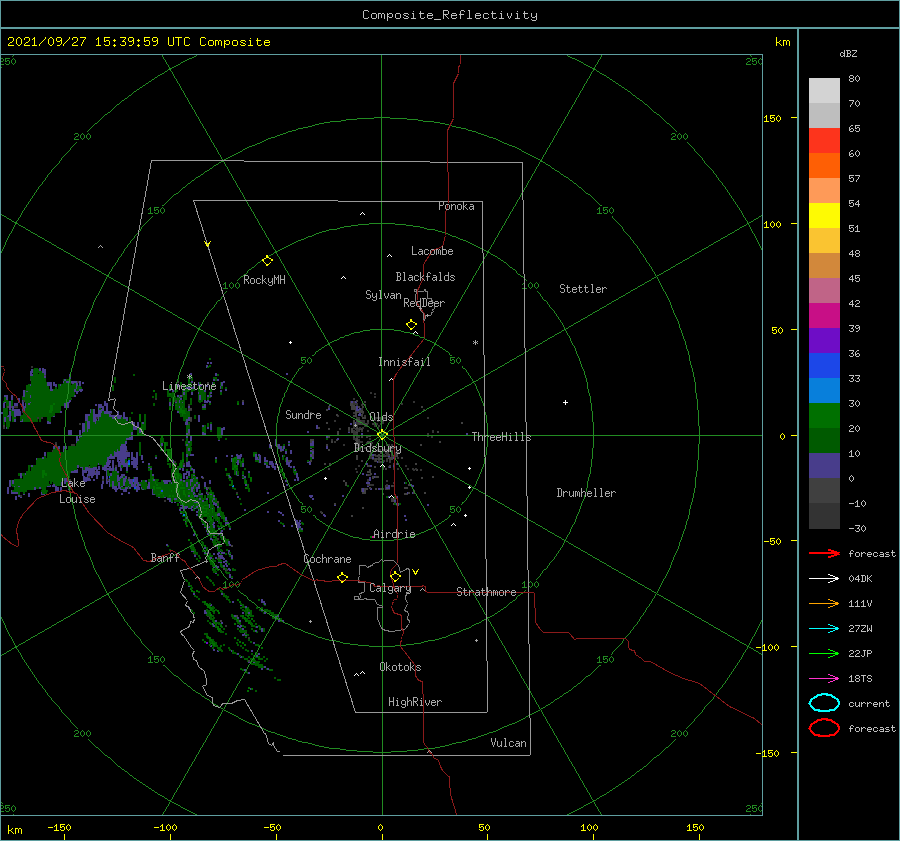Screen dimensions: 900x841
Task: Click the asterisk marker above Limestone
Action: click(x=189, y=377)
